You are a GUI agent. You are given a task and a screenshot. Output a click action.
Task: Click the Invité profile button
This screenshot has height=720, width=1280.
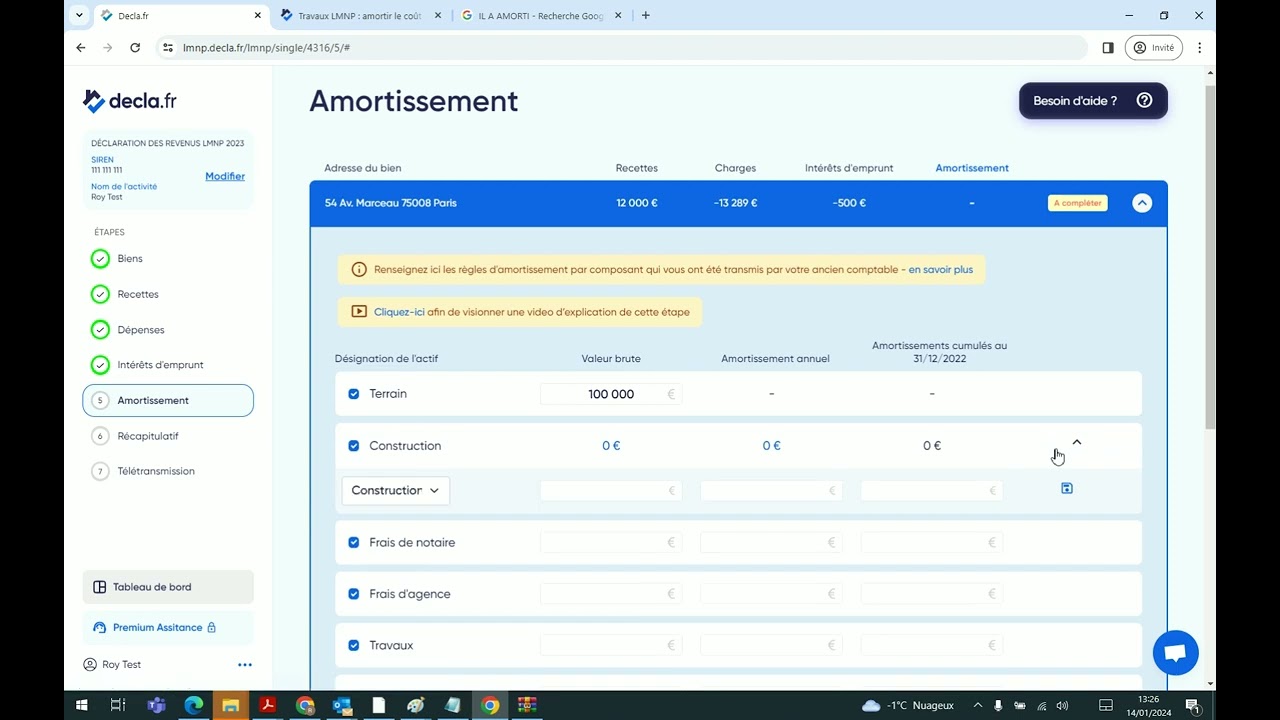[1154, 47]
